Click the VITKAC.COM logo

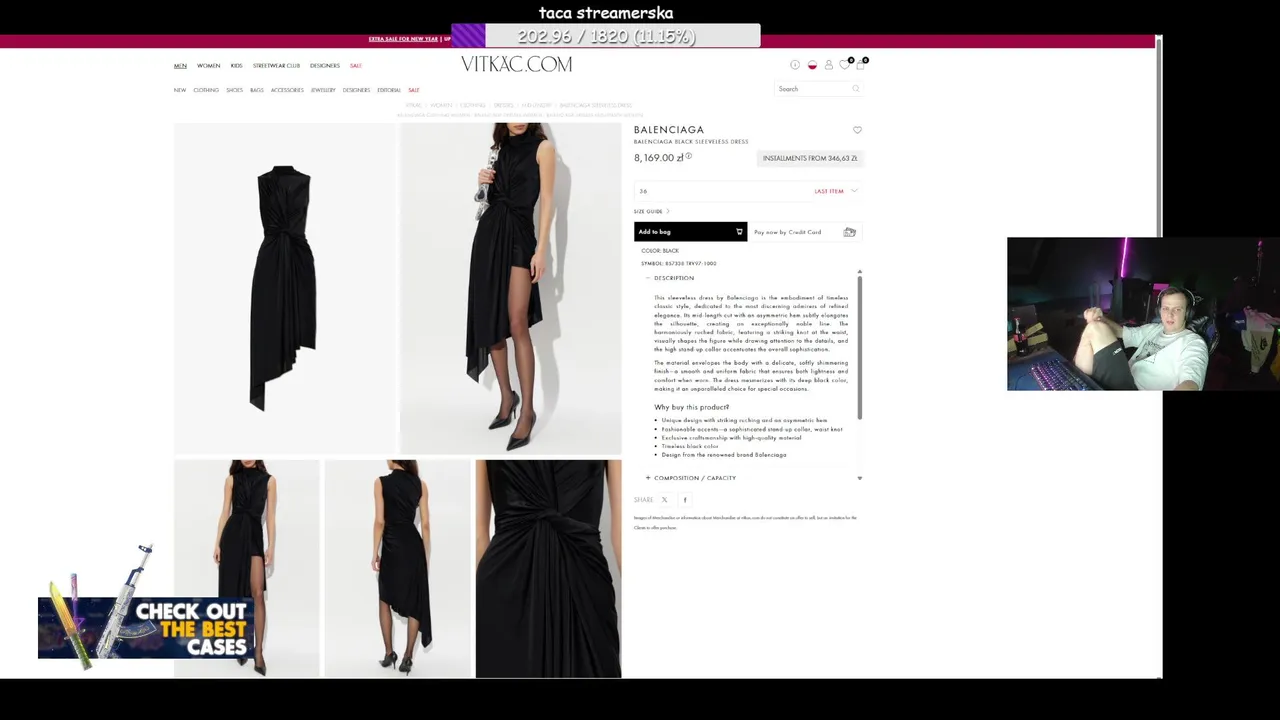coord(516,64)
